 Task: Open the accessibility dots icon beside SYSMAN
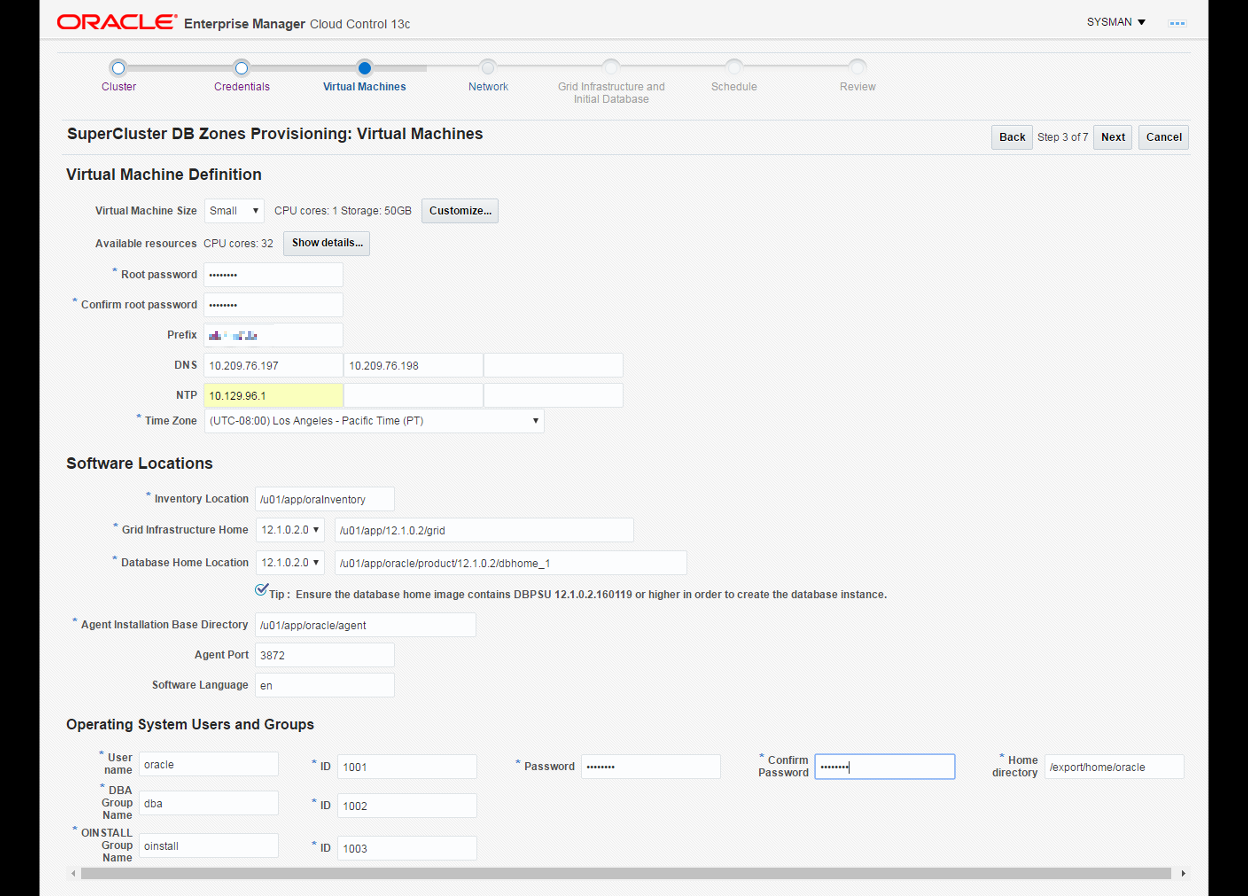click(1177, 22)
